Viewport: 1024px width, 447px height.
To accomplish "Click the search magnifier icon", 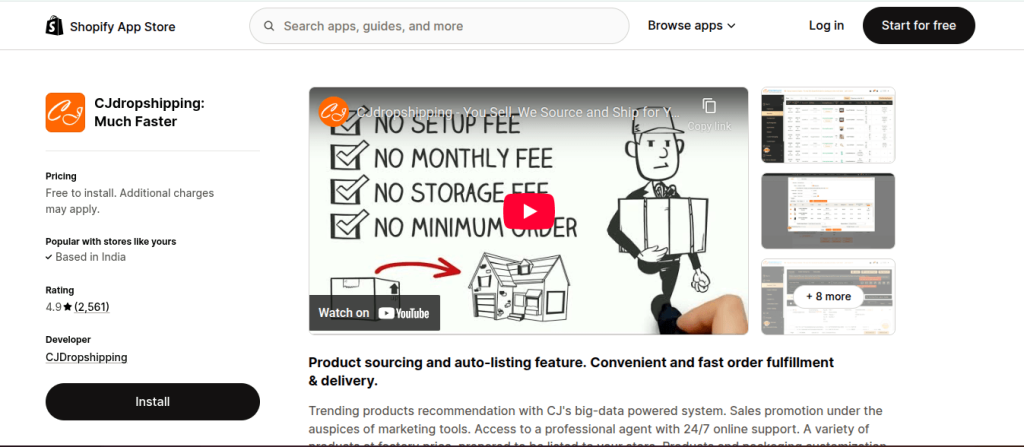I will point(268,26).
